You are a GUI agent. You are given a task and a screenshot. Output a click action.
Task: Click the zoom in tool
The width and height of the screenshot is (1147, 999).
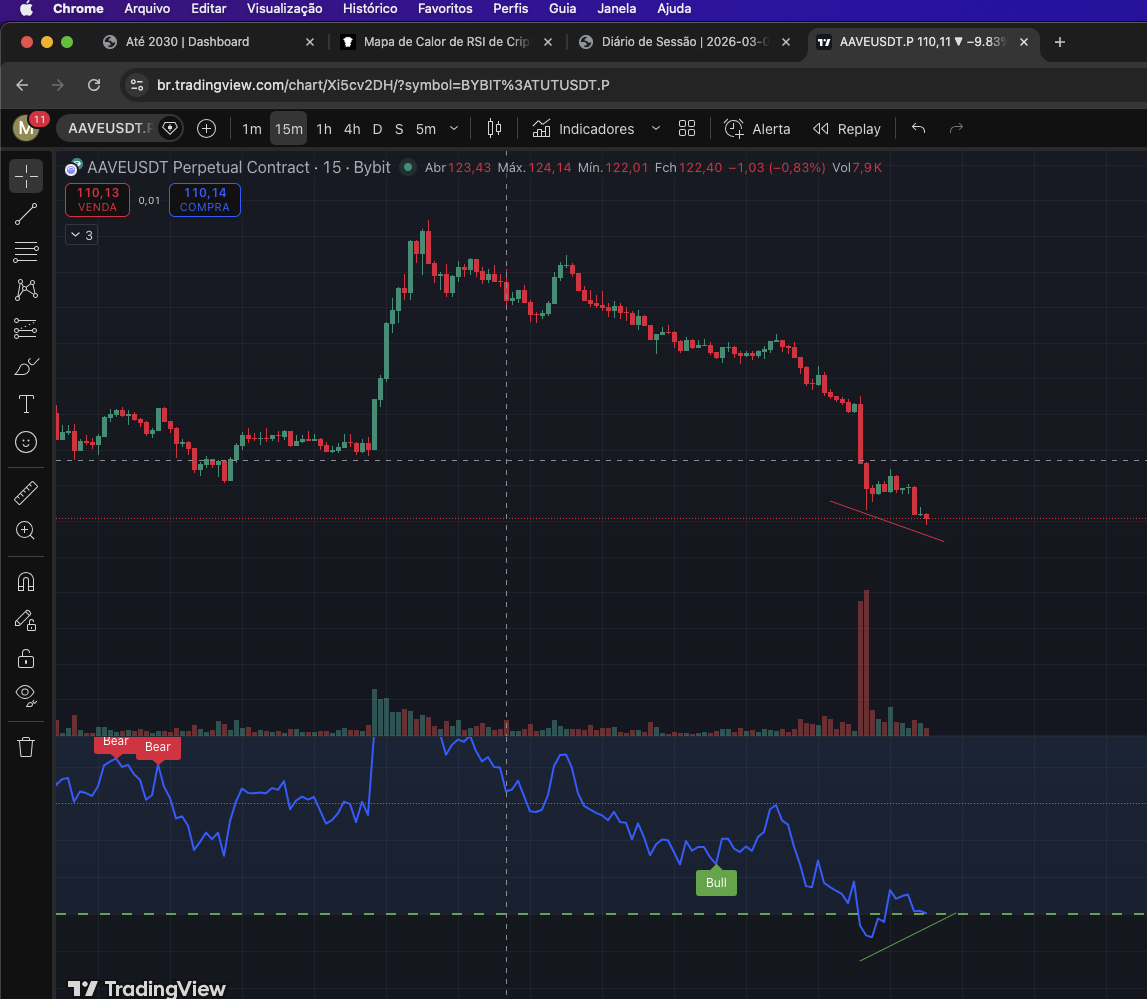[26, 531]
